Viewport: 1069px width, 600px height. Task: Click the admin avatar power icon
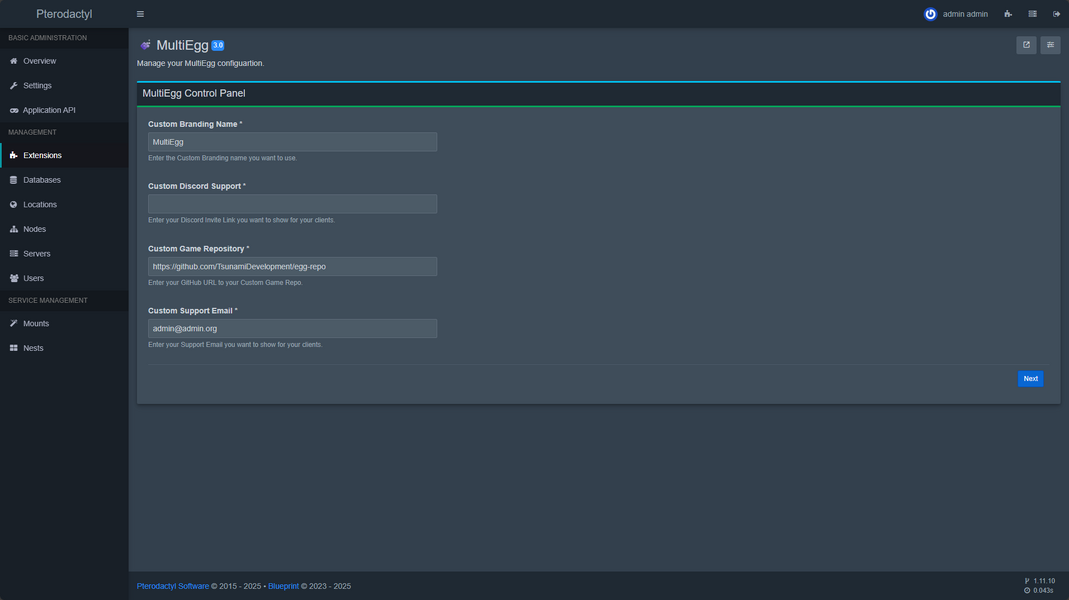point(930,14)
